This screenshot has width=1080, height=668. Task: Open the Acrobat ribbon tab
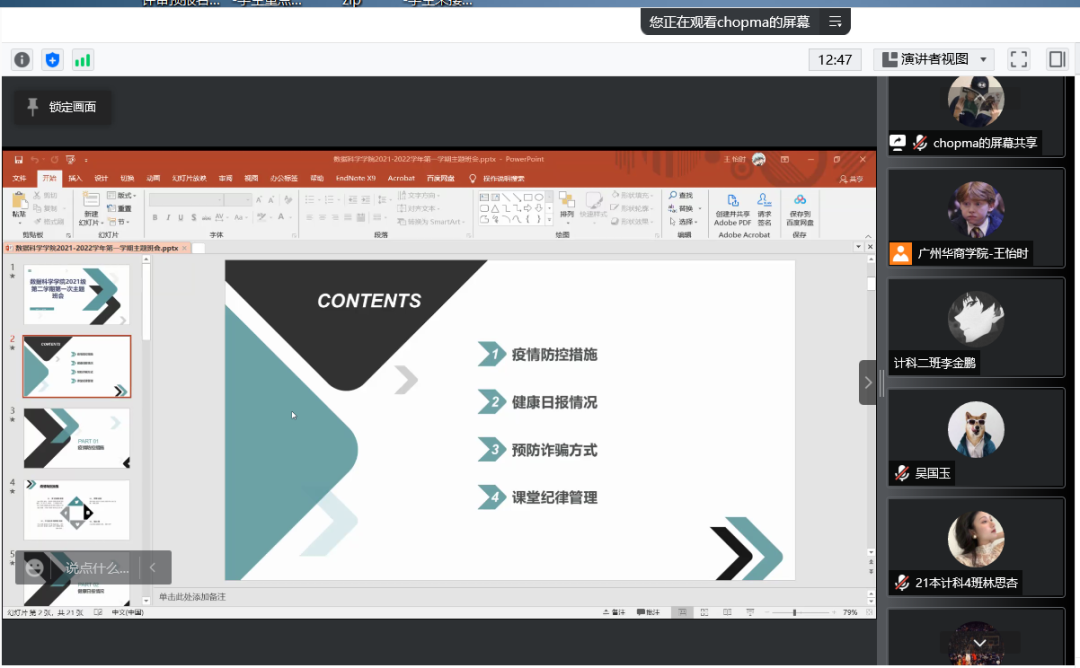click(401, 178)
